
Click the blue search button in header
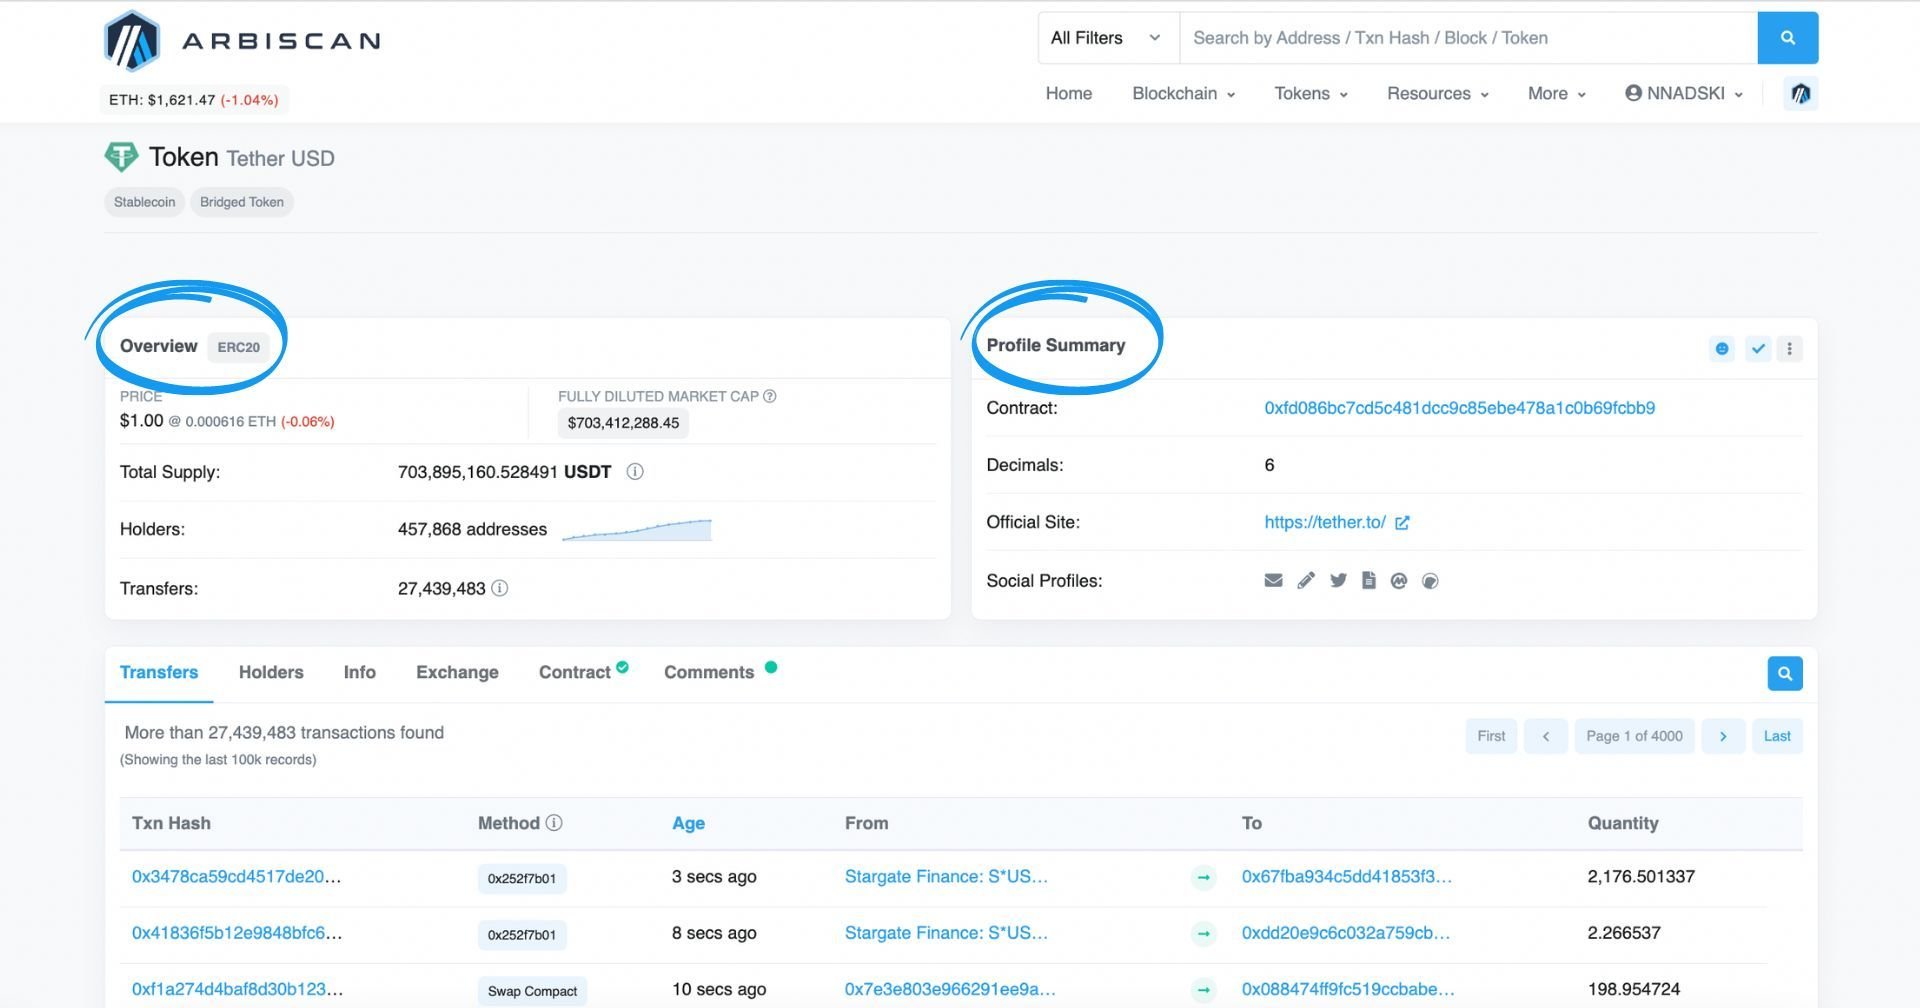(x=1787, y=38)
